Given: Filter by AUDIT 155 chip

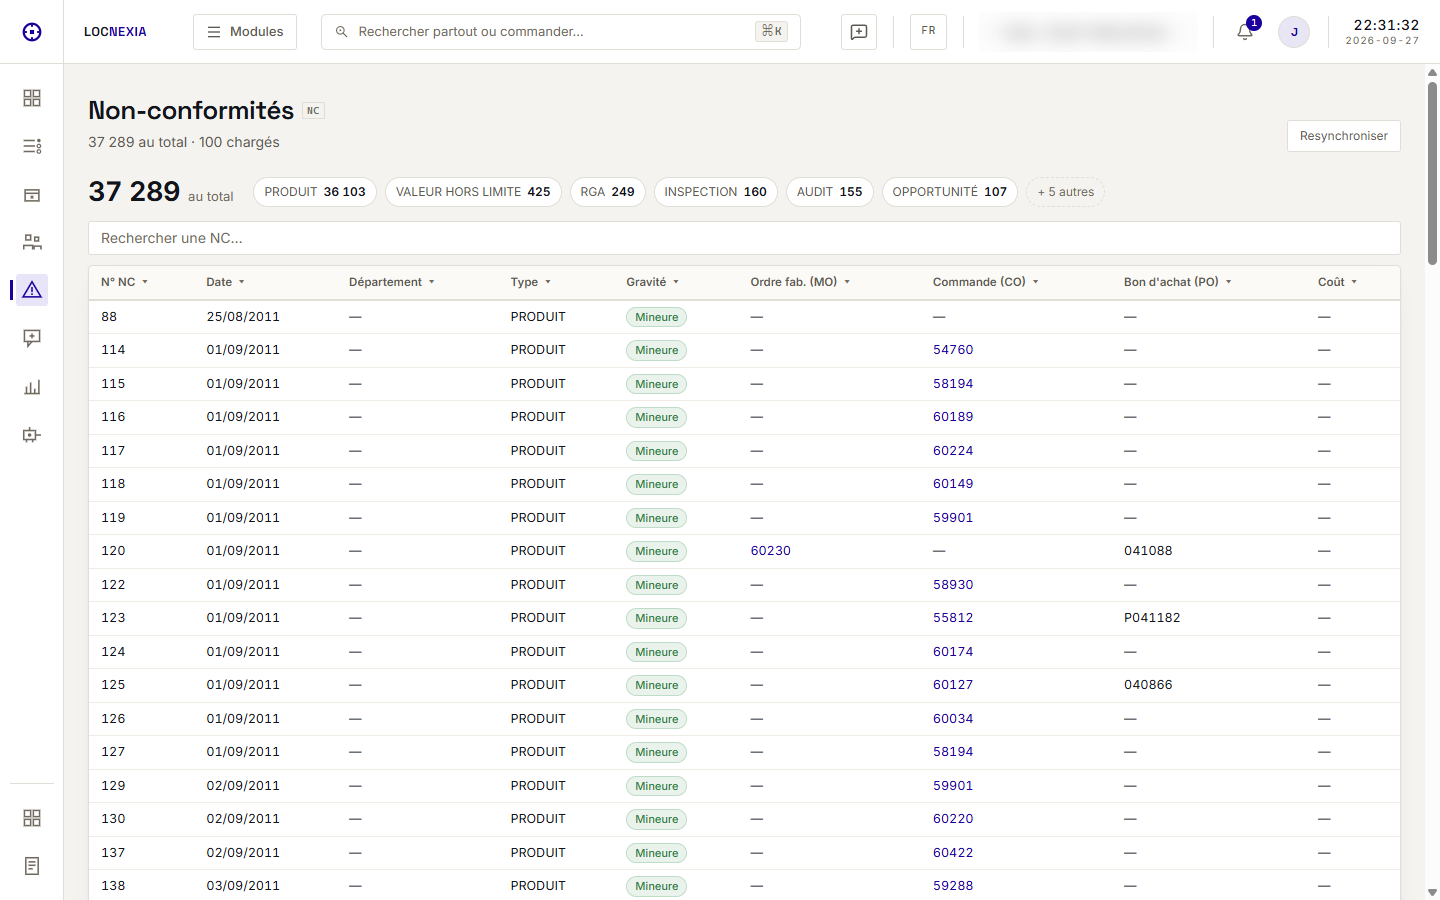Looking at the screenshot, I should coord(830,192).
